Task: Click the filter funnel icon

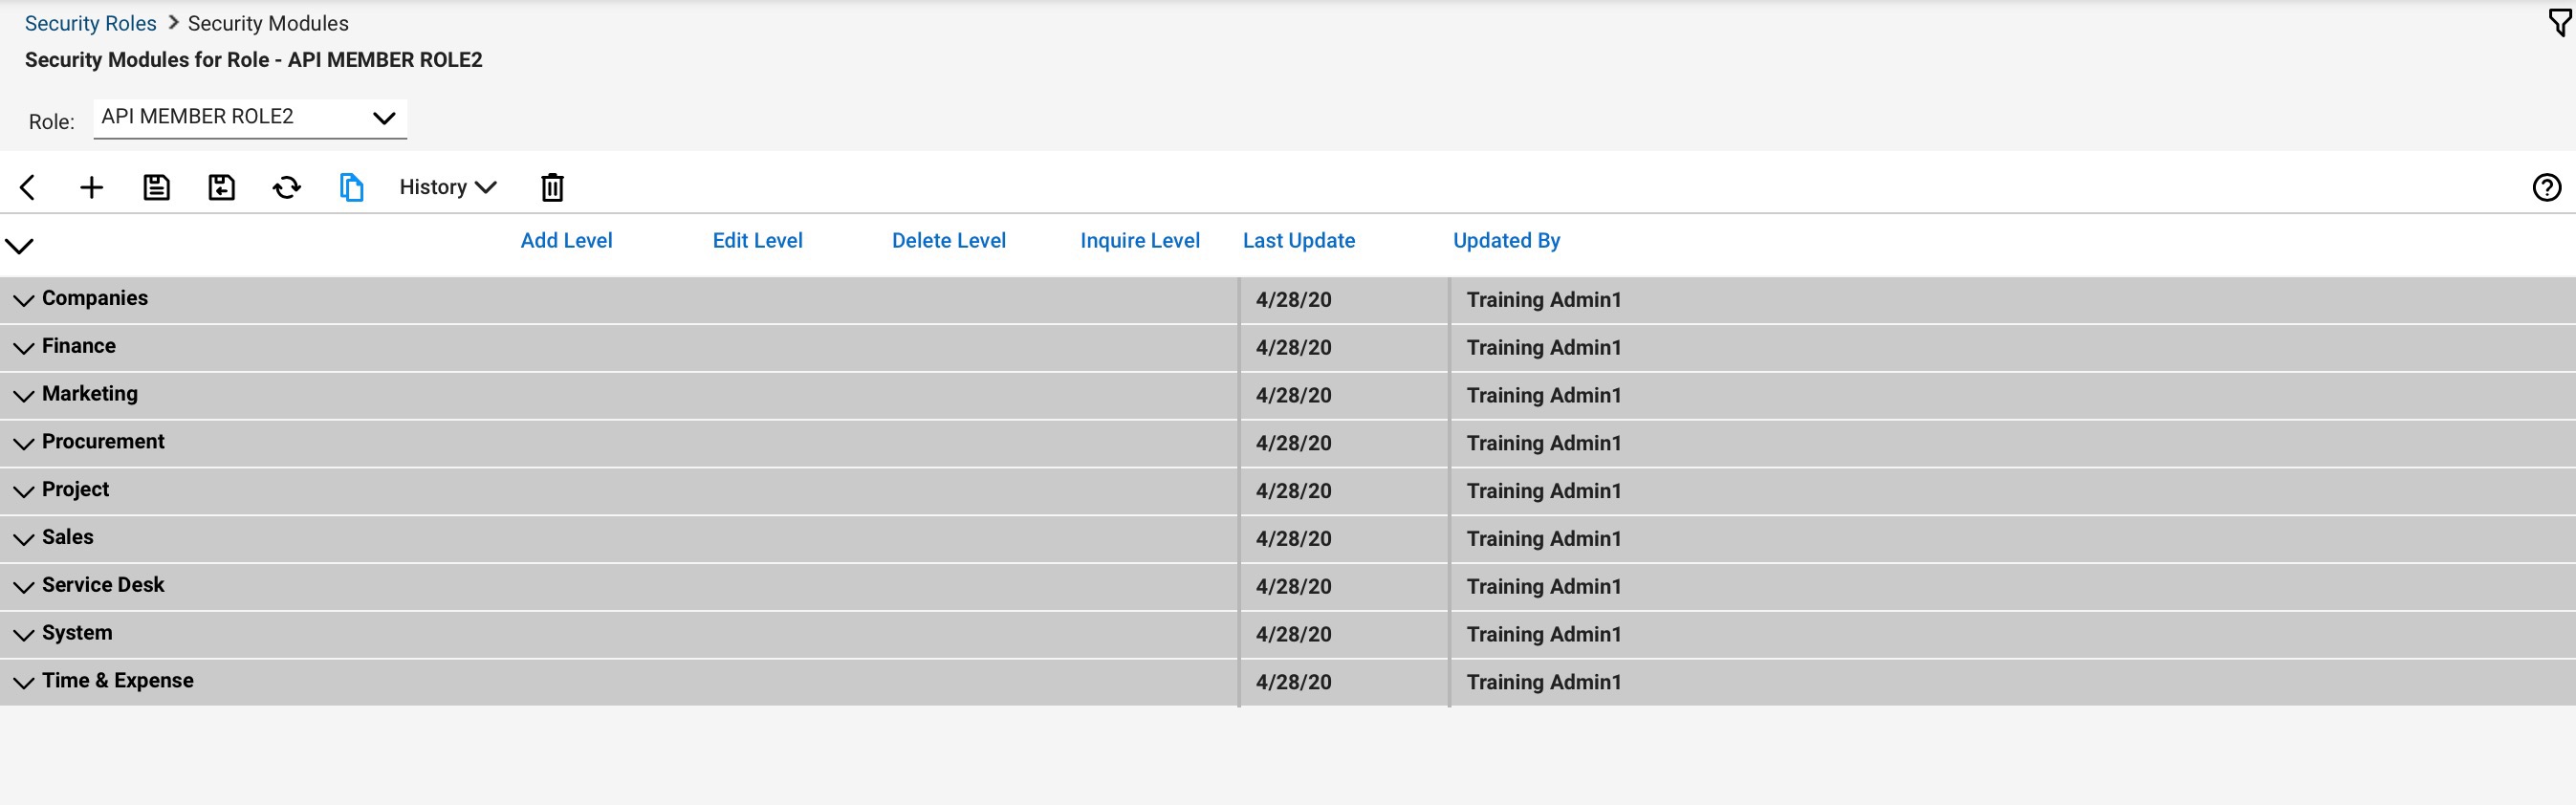Action: 2560,22
